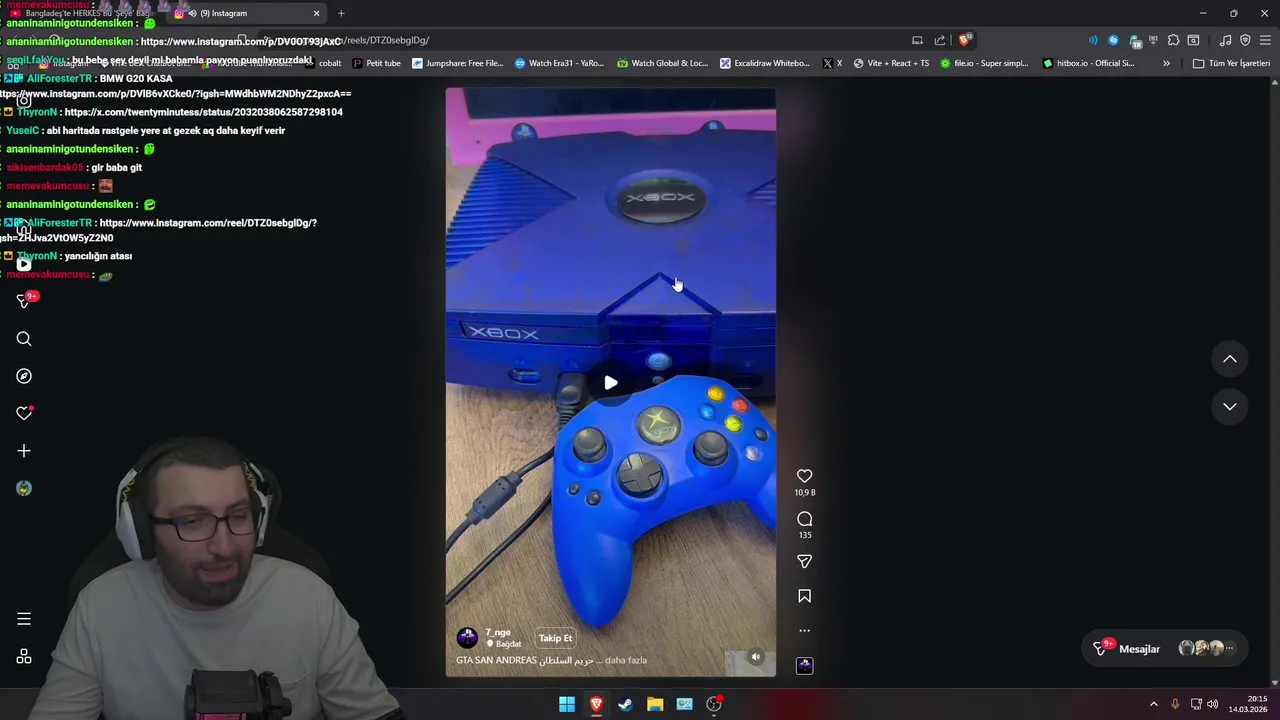This screenshot has height=720, width=1280.
Task: Click the cast screen icon in address bar
Action: 917,40
